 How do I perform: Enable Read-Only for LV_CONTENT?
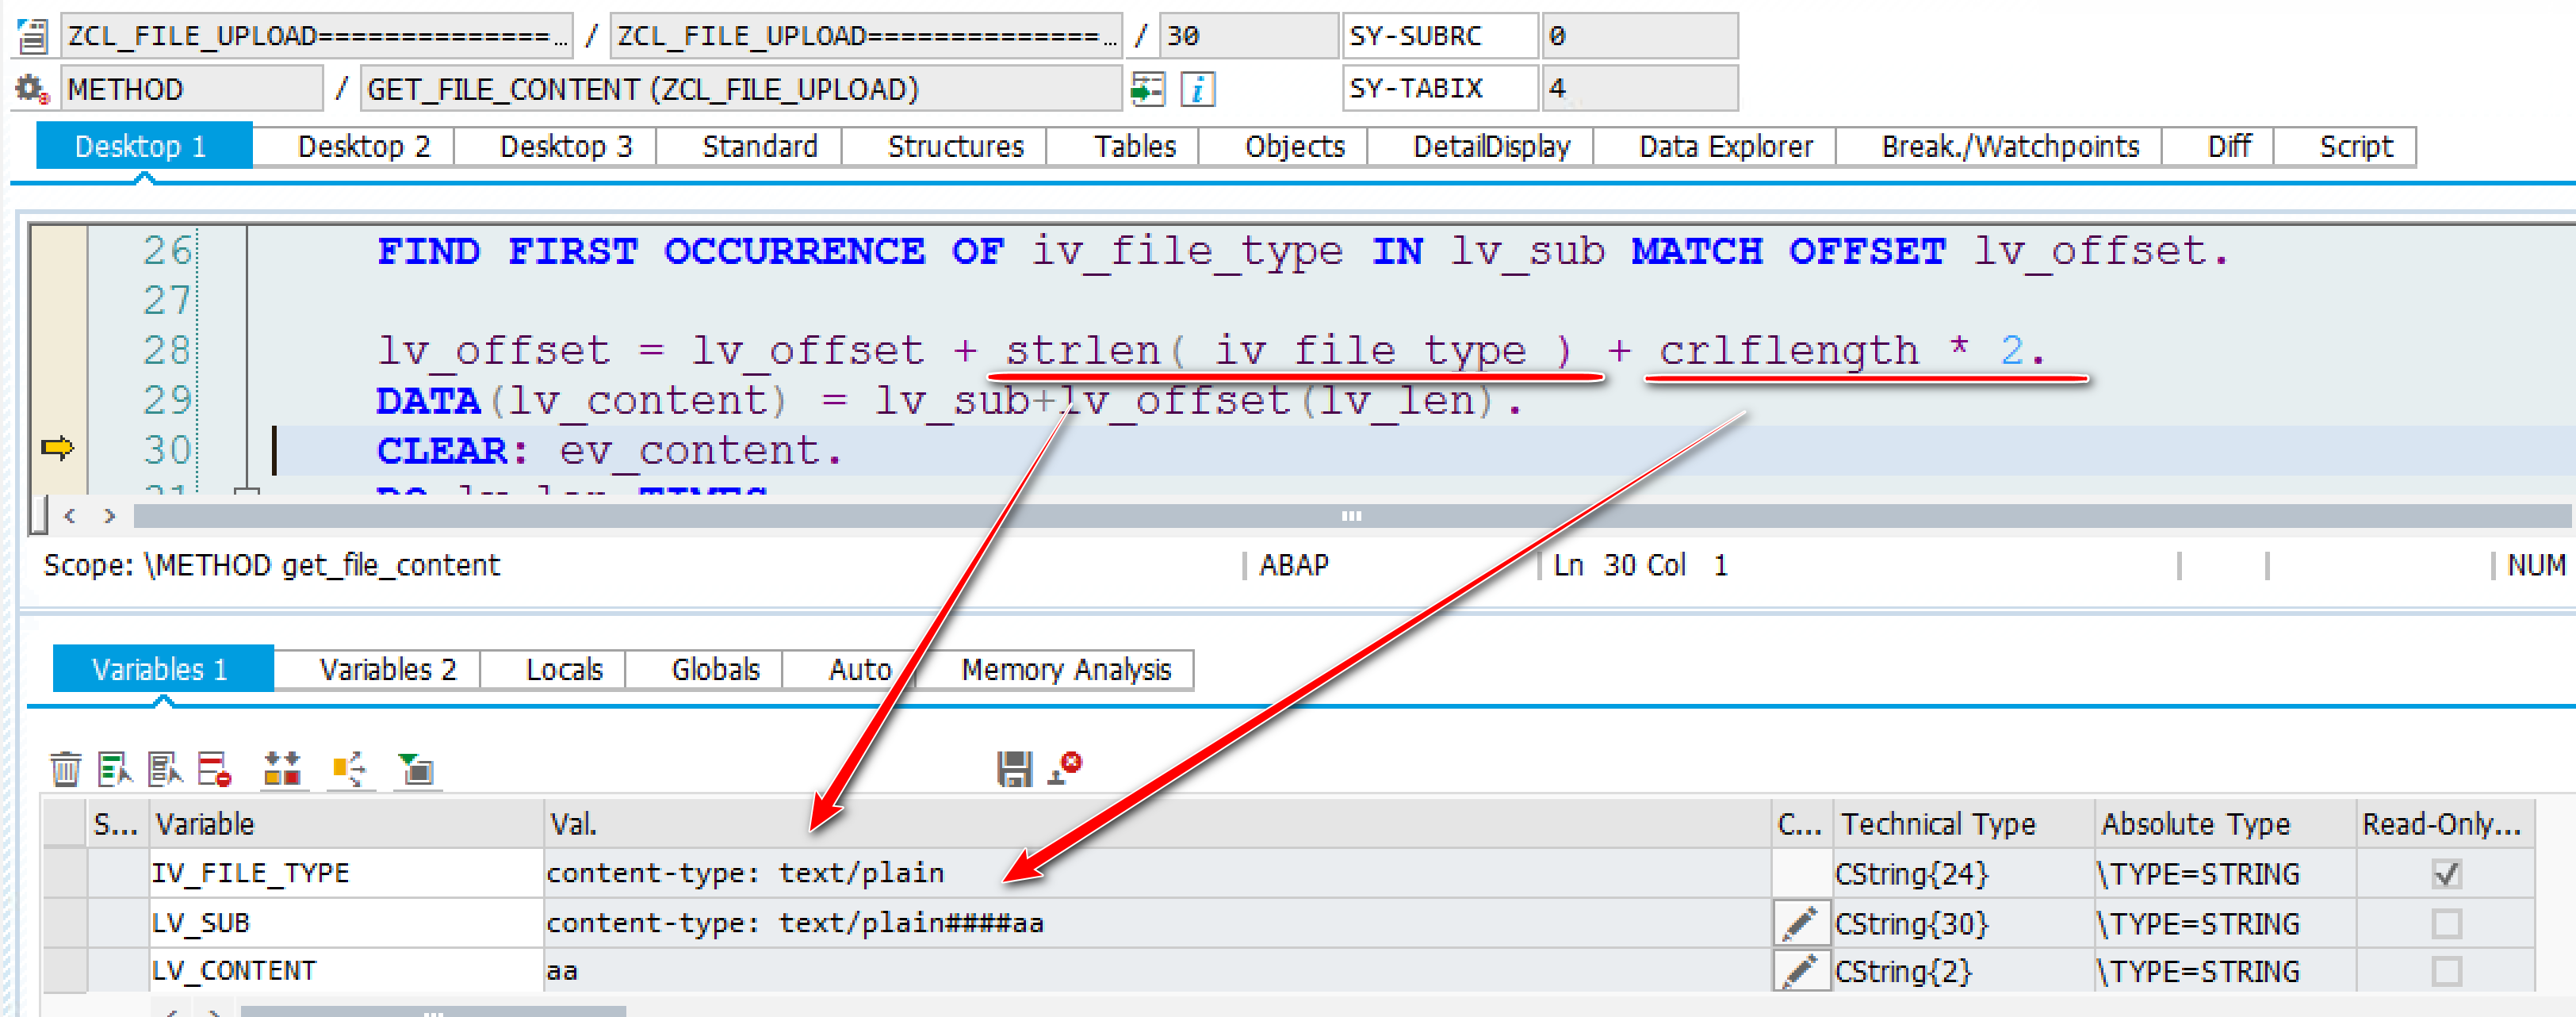tap(2446, 970)
